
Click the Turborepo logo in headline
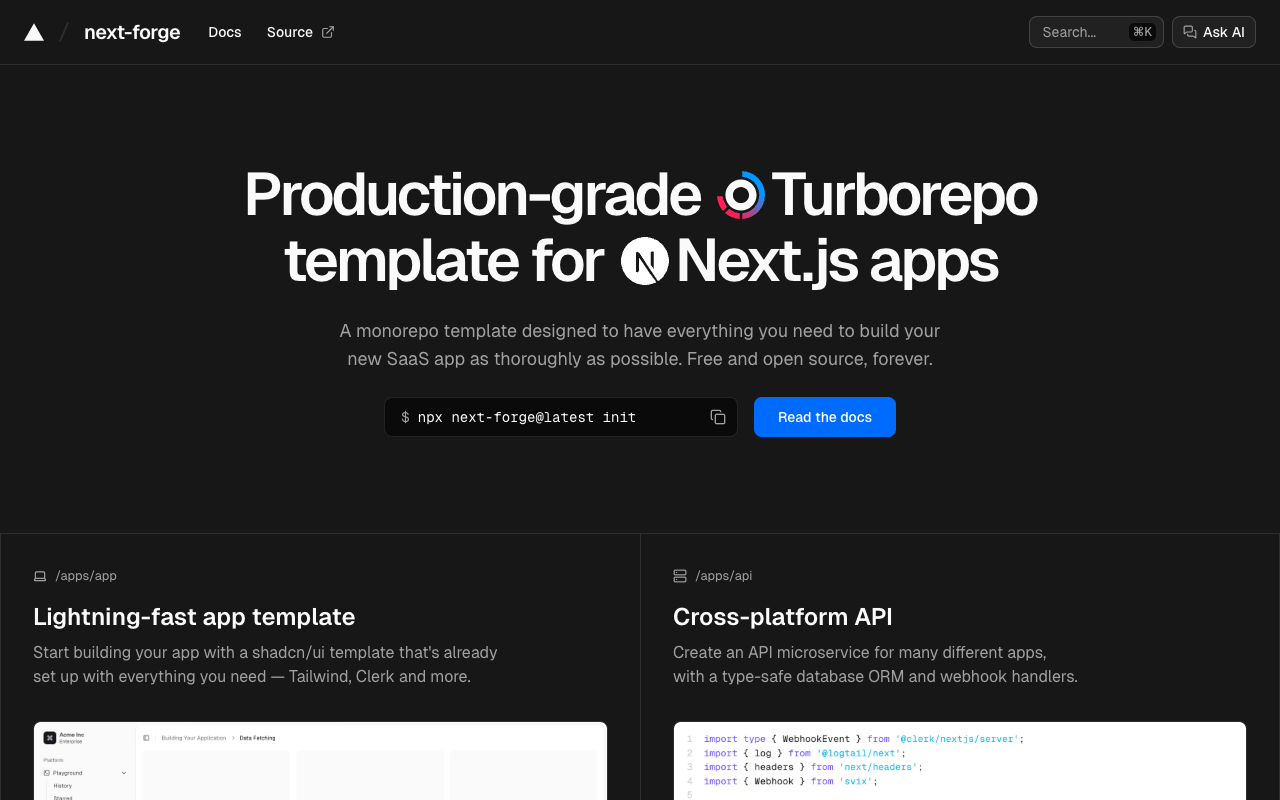click(x=741, y=195)
